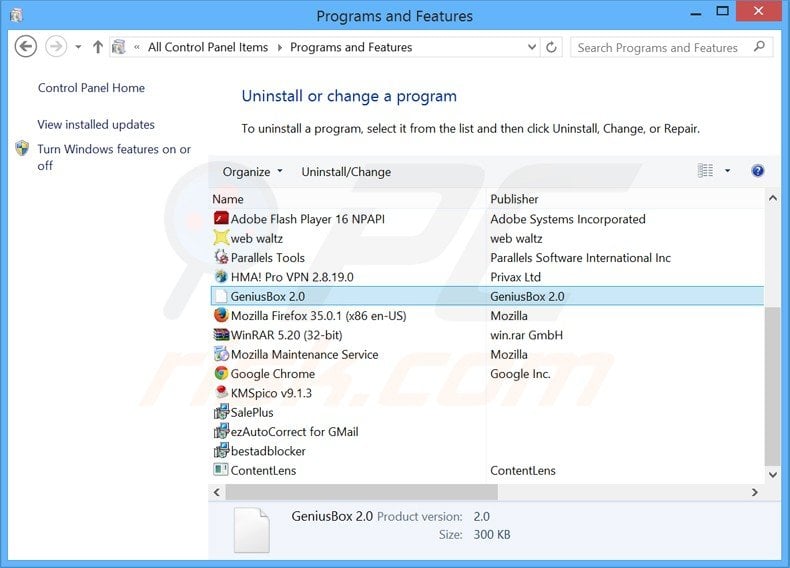Open Turn Windows features on or off

point(114,157)
